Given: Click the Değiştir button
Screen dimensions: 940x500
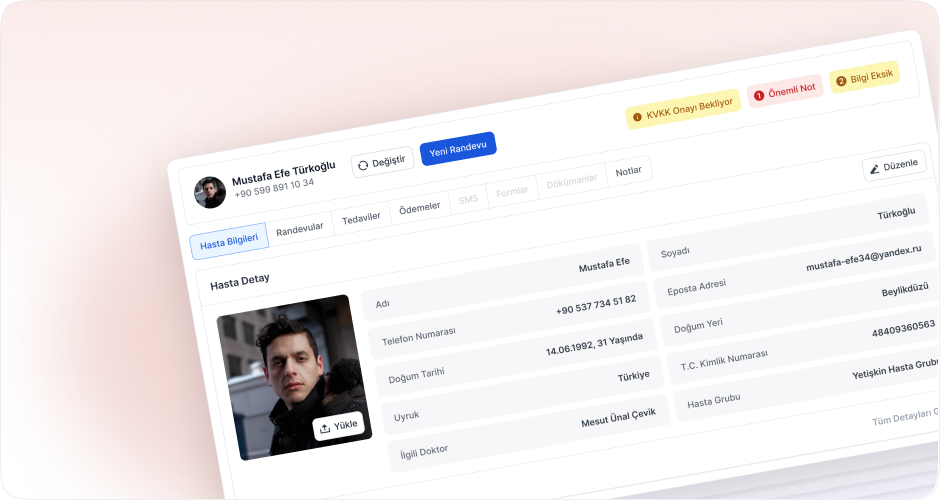Looking at the screenshot, I should coord(382,162).
